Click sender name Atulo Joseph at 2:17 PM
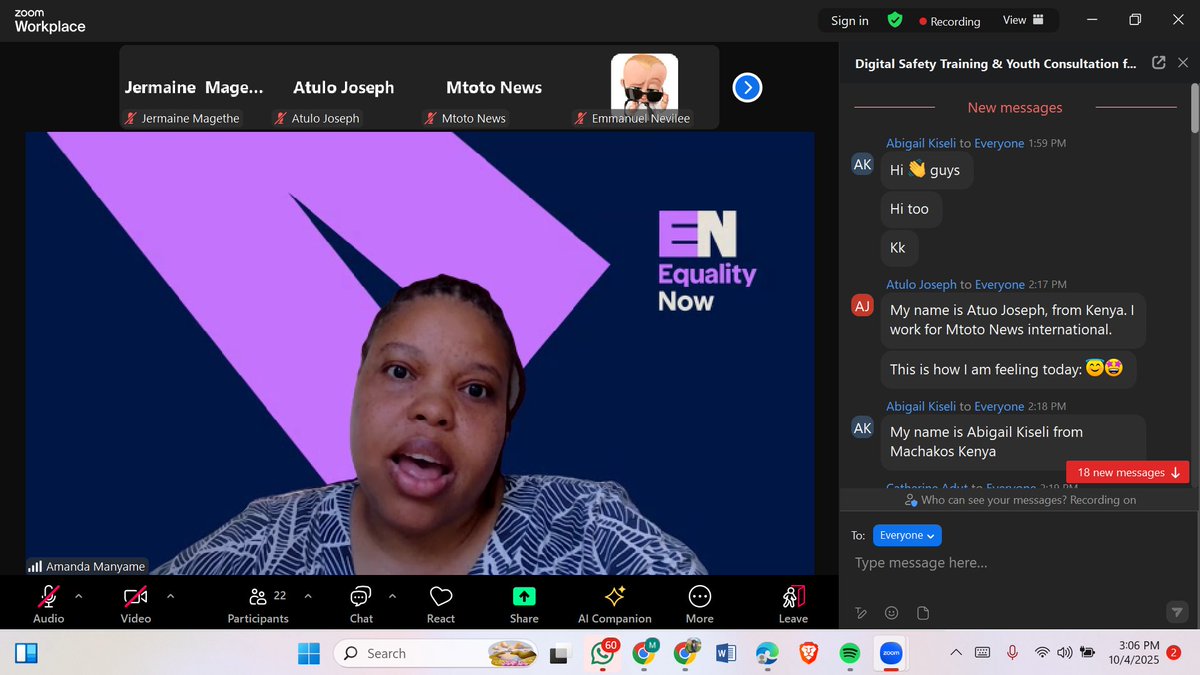The height and width of the screenshot is (675, 1200). coord(921,285)
